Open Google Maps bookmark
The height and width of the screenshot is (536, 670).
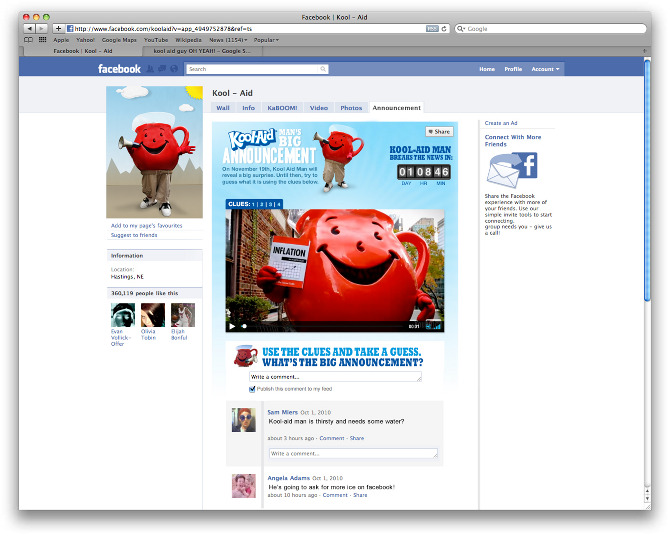pos(119,40)
